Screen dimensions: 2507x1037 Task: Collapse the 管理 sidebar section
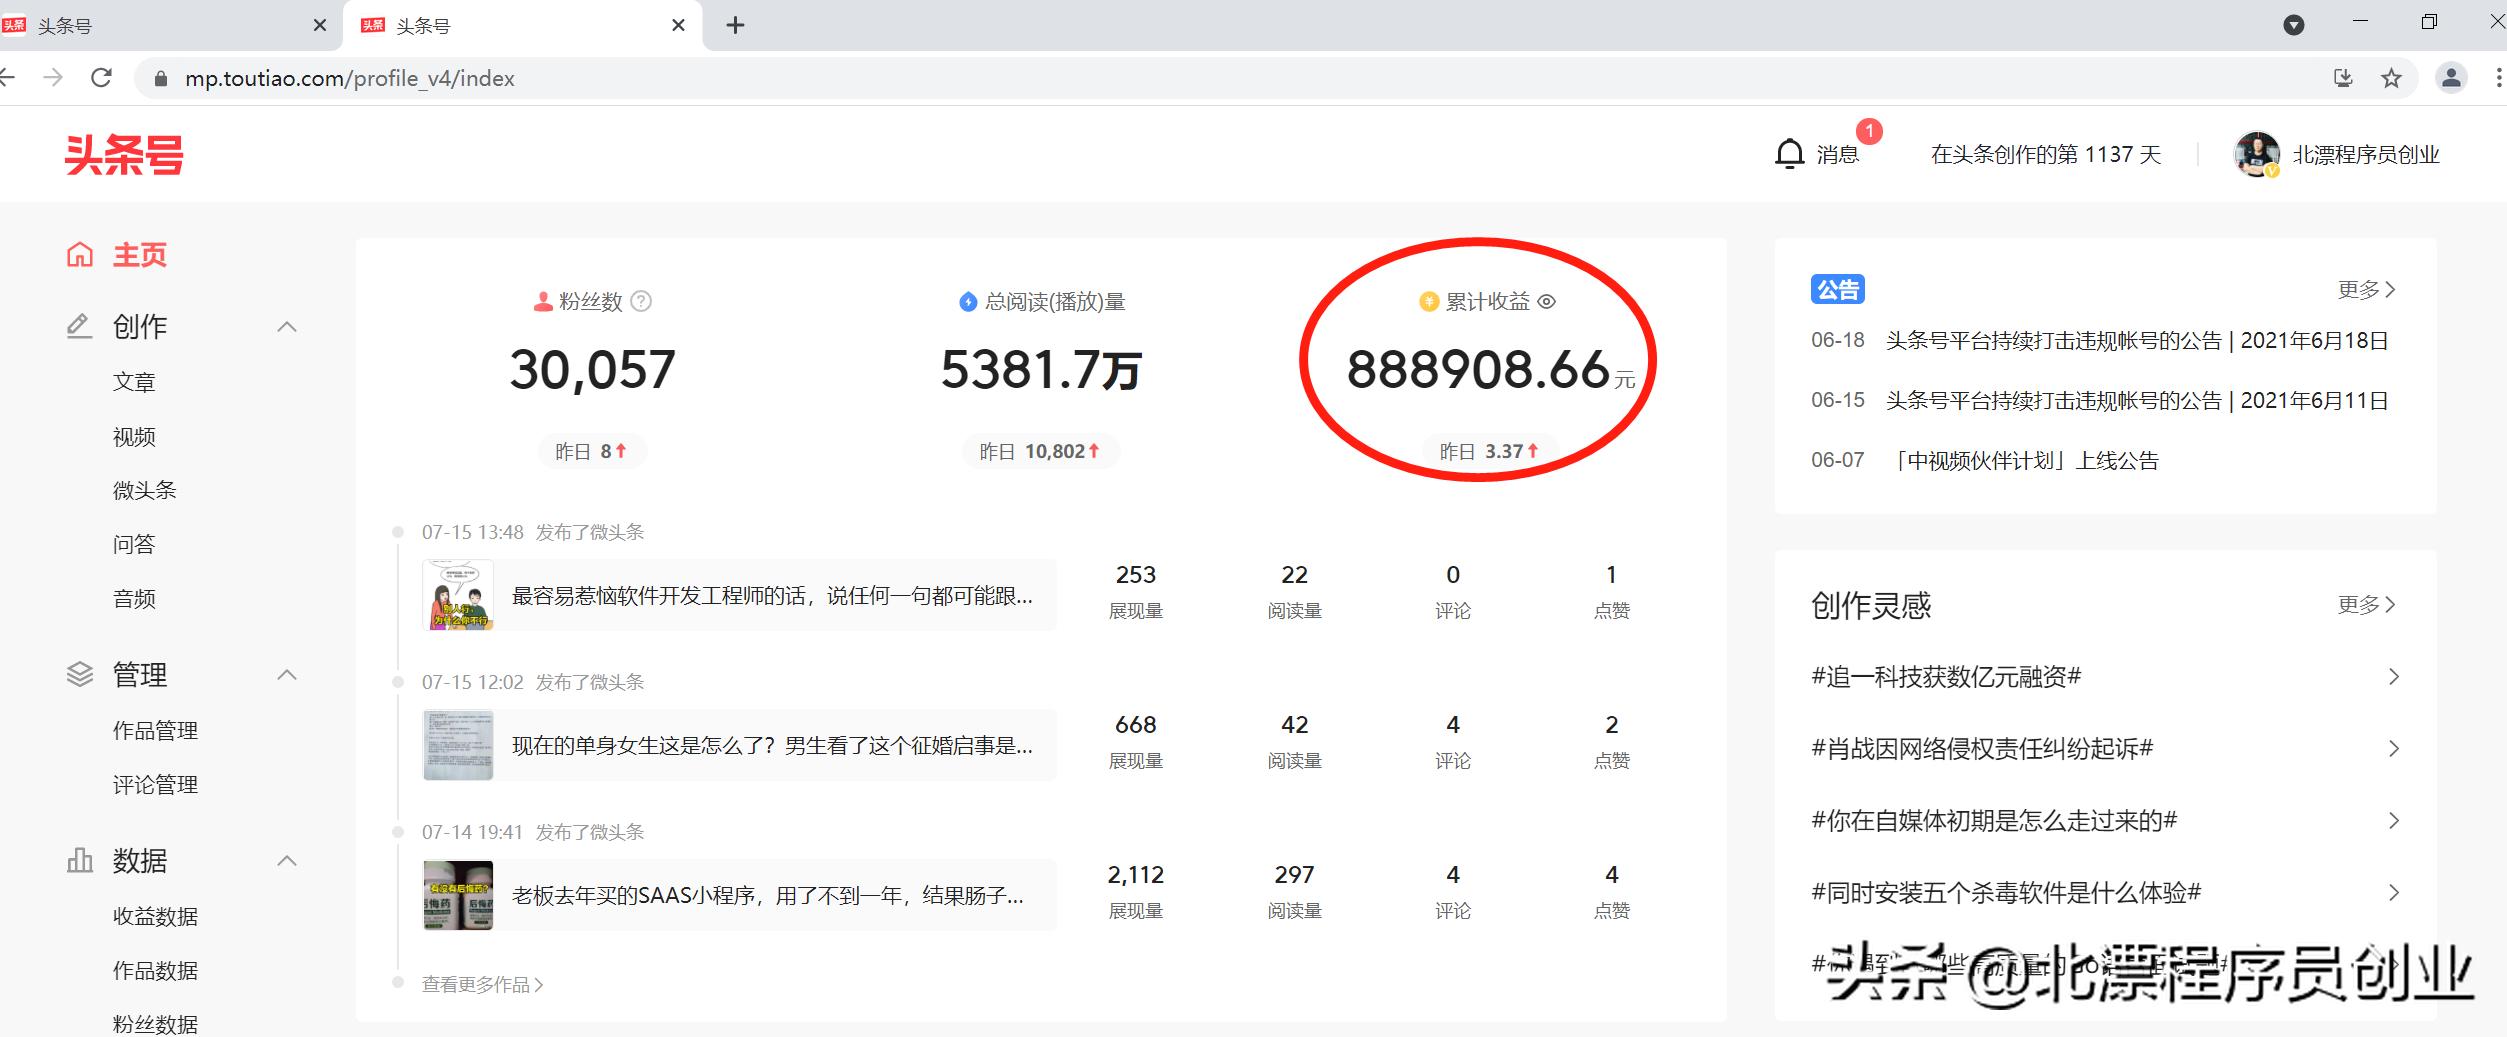point(287,675)
